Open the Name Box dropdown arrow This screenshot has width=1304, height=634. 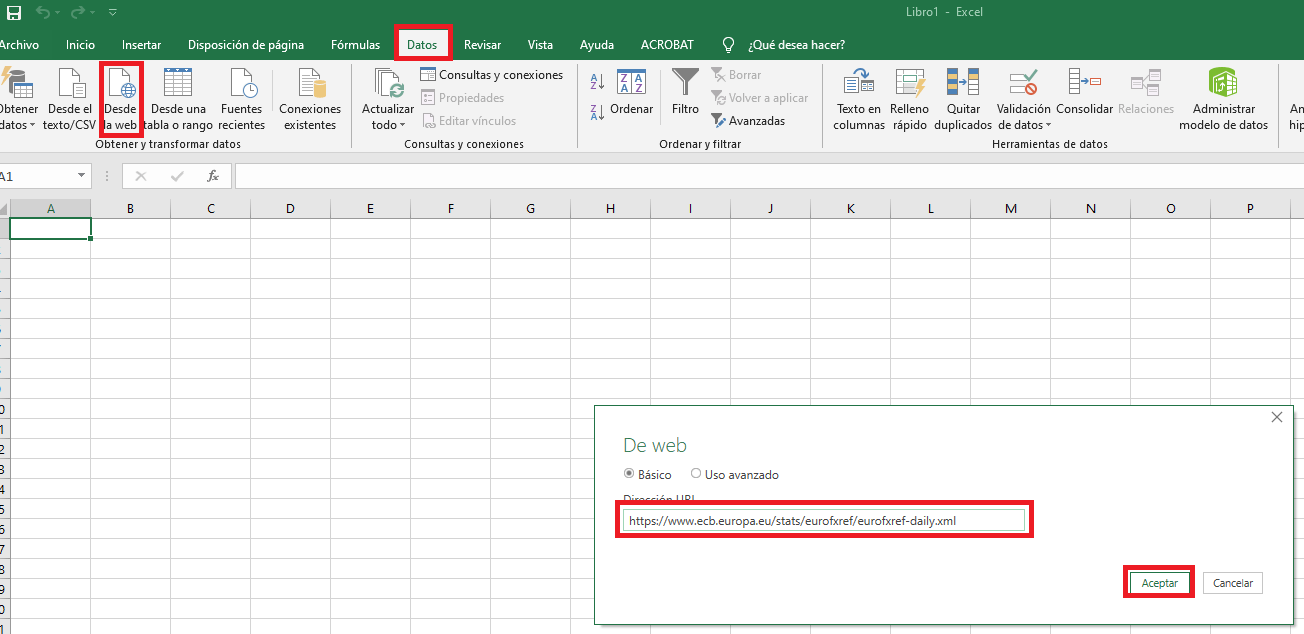point(82,176)
